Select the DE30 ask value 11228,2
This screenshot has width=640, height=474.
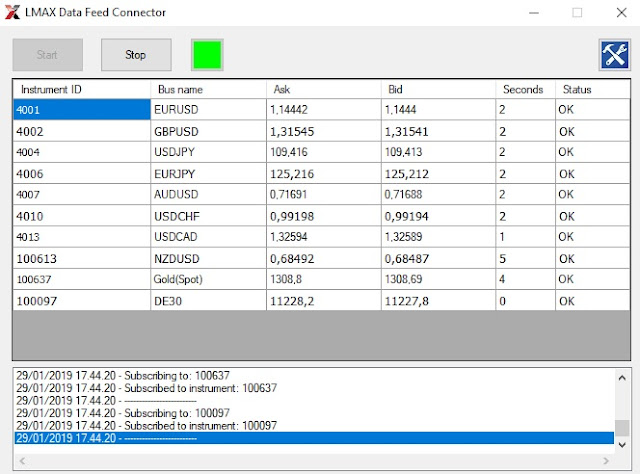tap(324, 301)
